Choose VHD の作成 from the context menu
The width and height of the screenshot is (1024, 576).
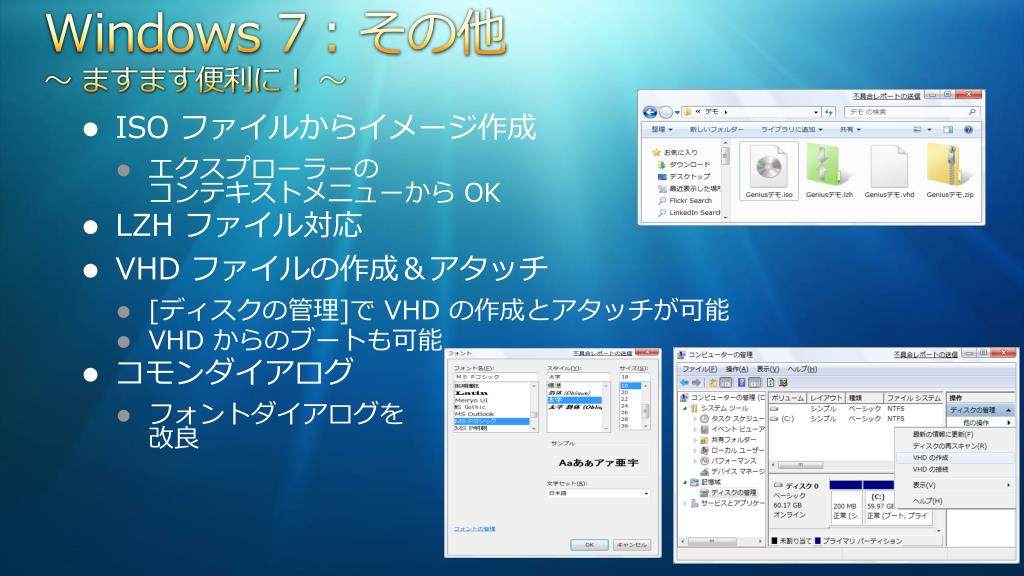(953, 458)
